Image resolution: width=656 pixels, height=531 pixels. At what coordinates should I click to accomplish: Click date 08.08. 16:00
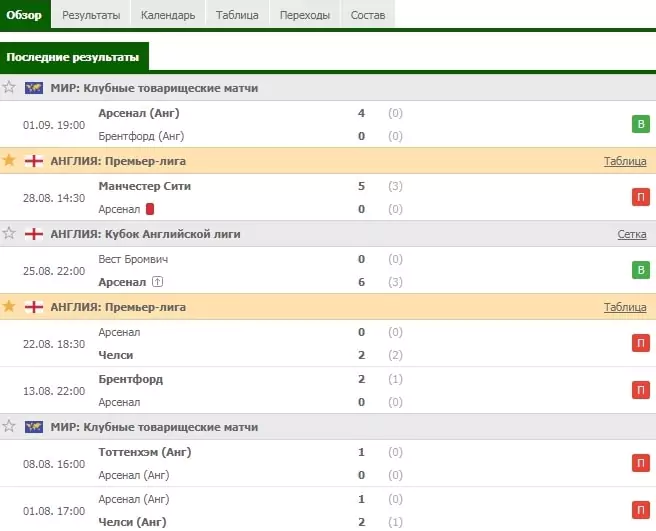54,464
